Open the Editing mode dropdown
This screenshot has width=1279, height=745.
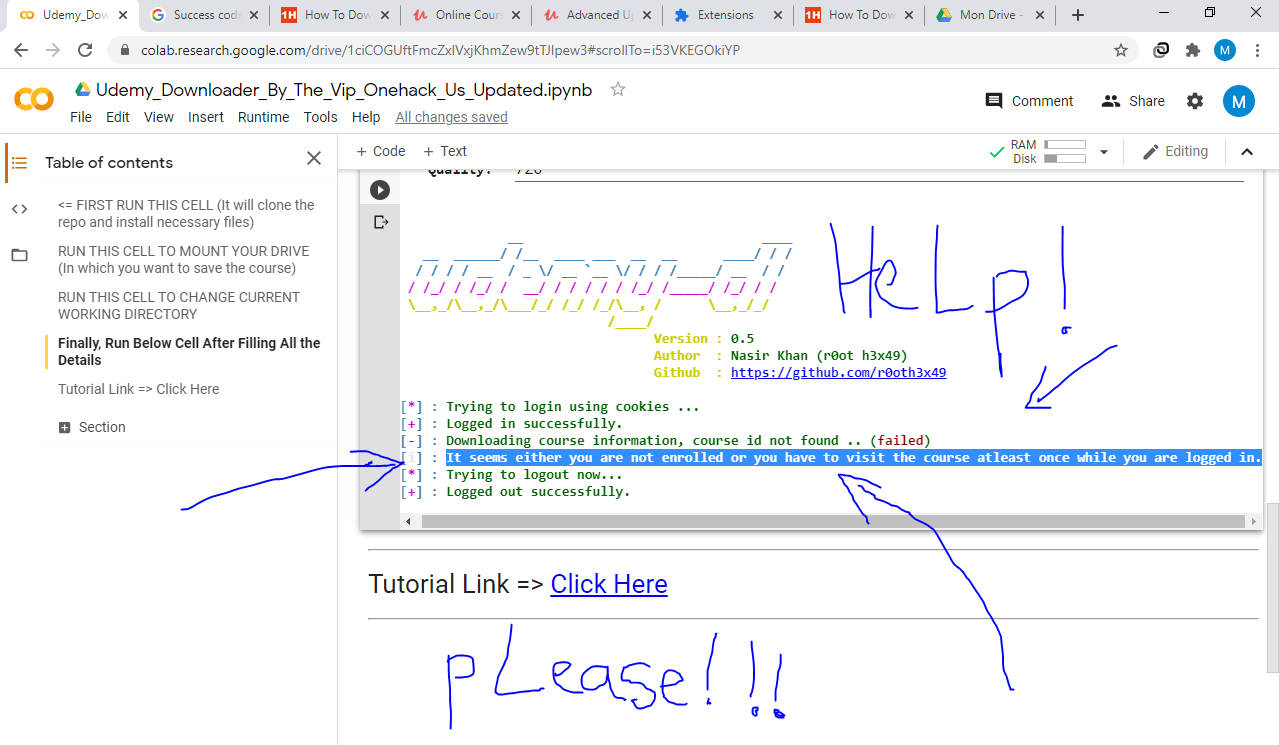pos(1175,152)
